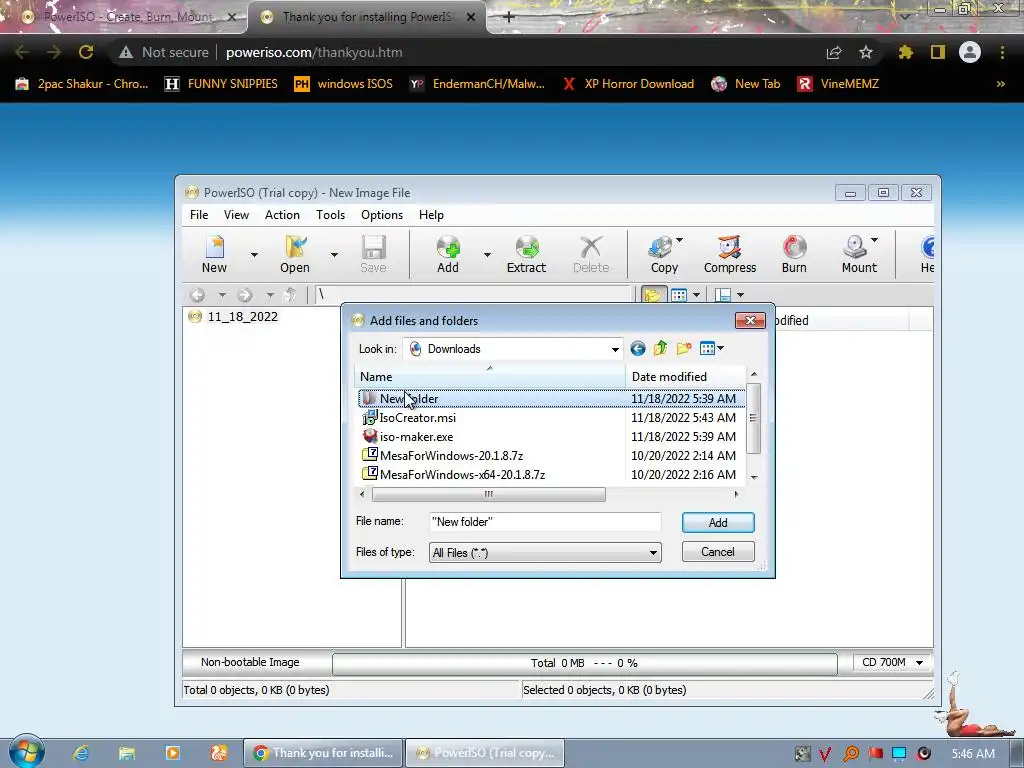This screenshot has height=768, width=1024.
Task: Open Internet Explorer from the taskbar
Action: tap(80, 753)
